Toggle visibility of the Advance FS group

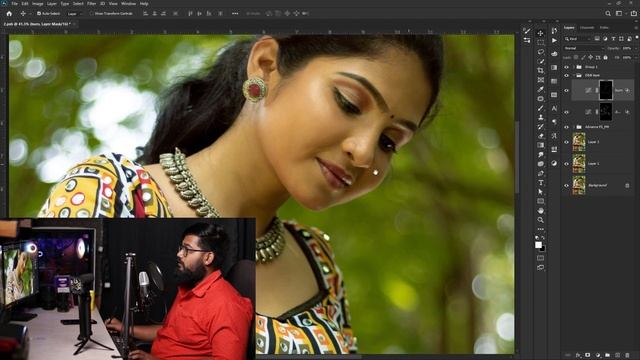click(566, 127)
